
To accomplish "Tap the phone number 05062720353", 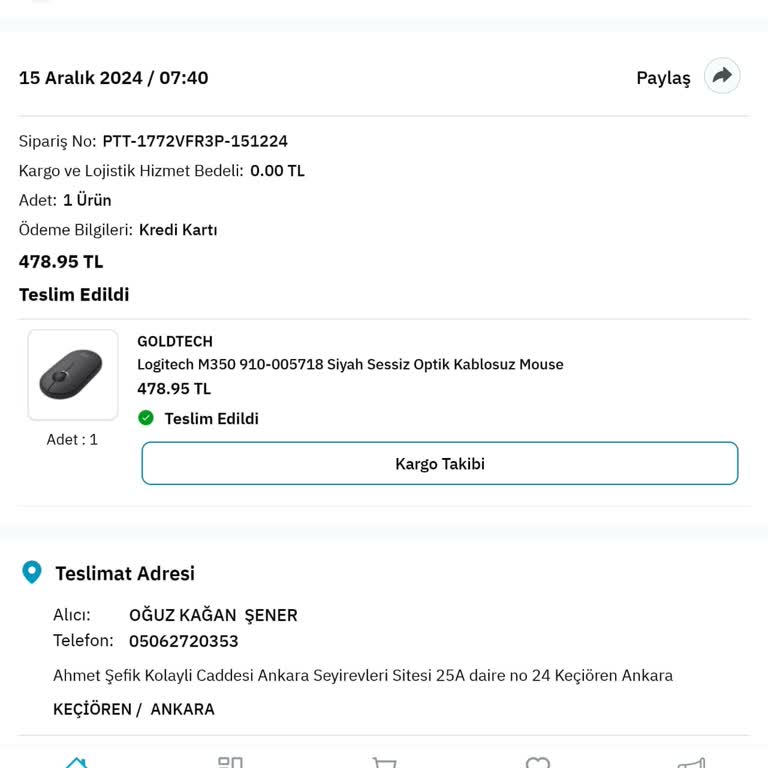I will [184, 641].
